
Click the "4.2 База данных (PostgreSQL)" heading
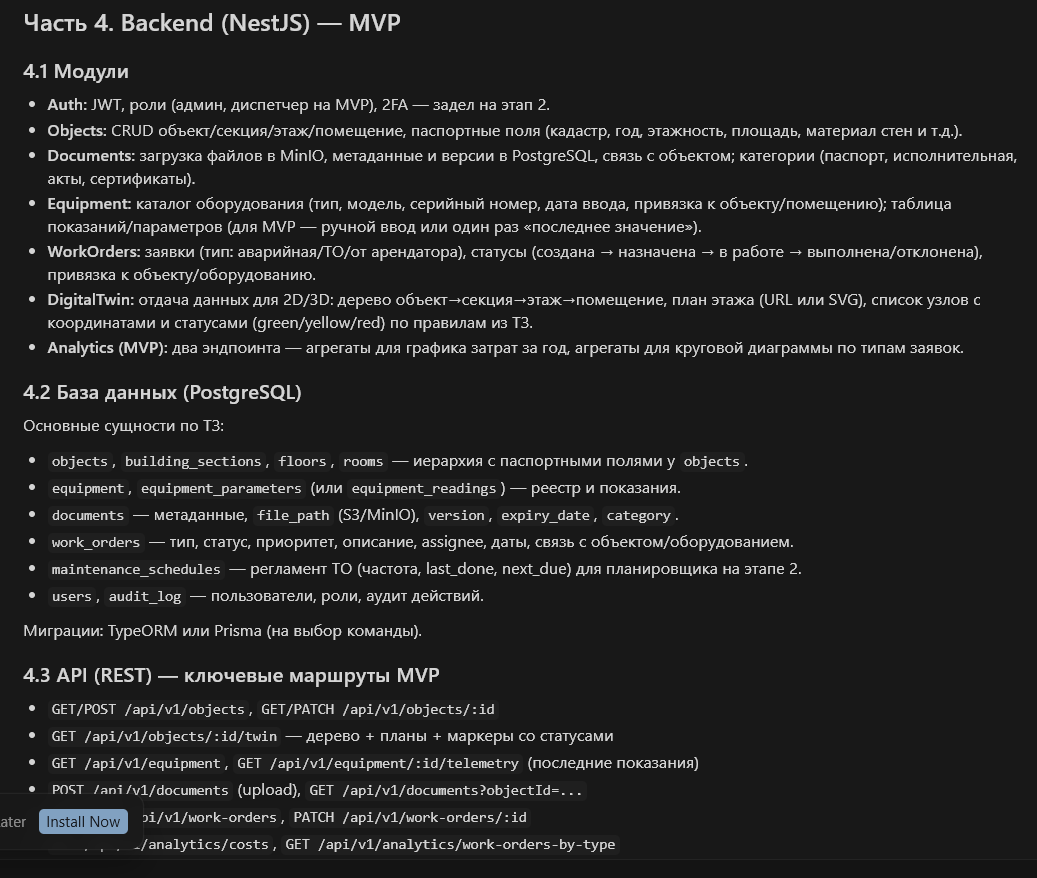(162, 392)
